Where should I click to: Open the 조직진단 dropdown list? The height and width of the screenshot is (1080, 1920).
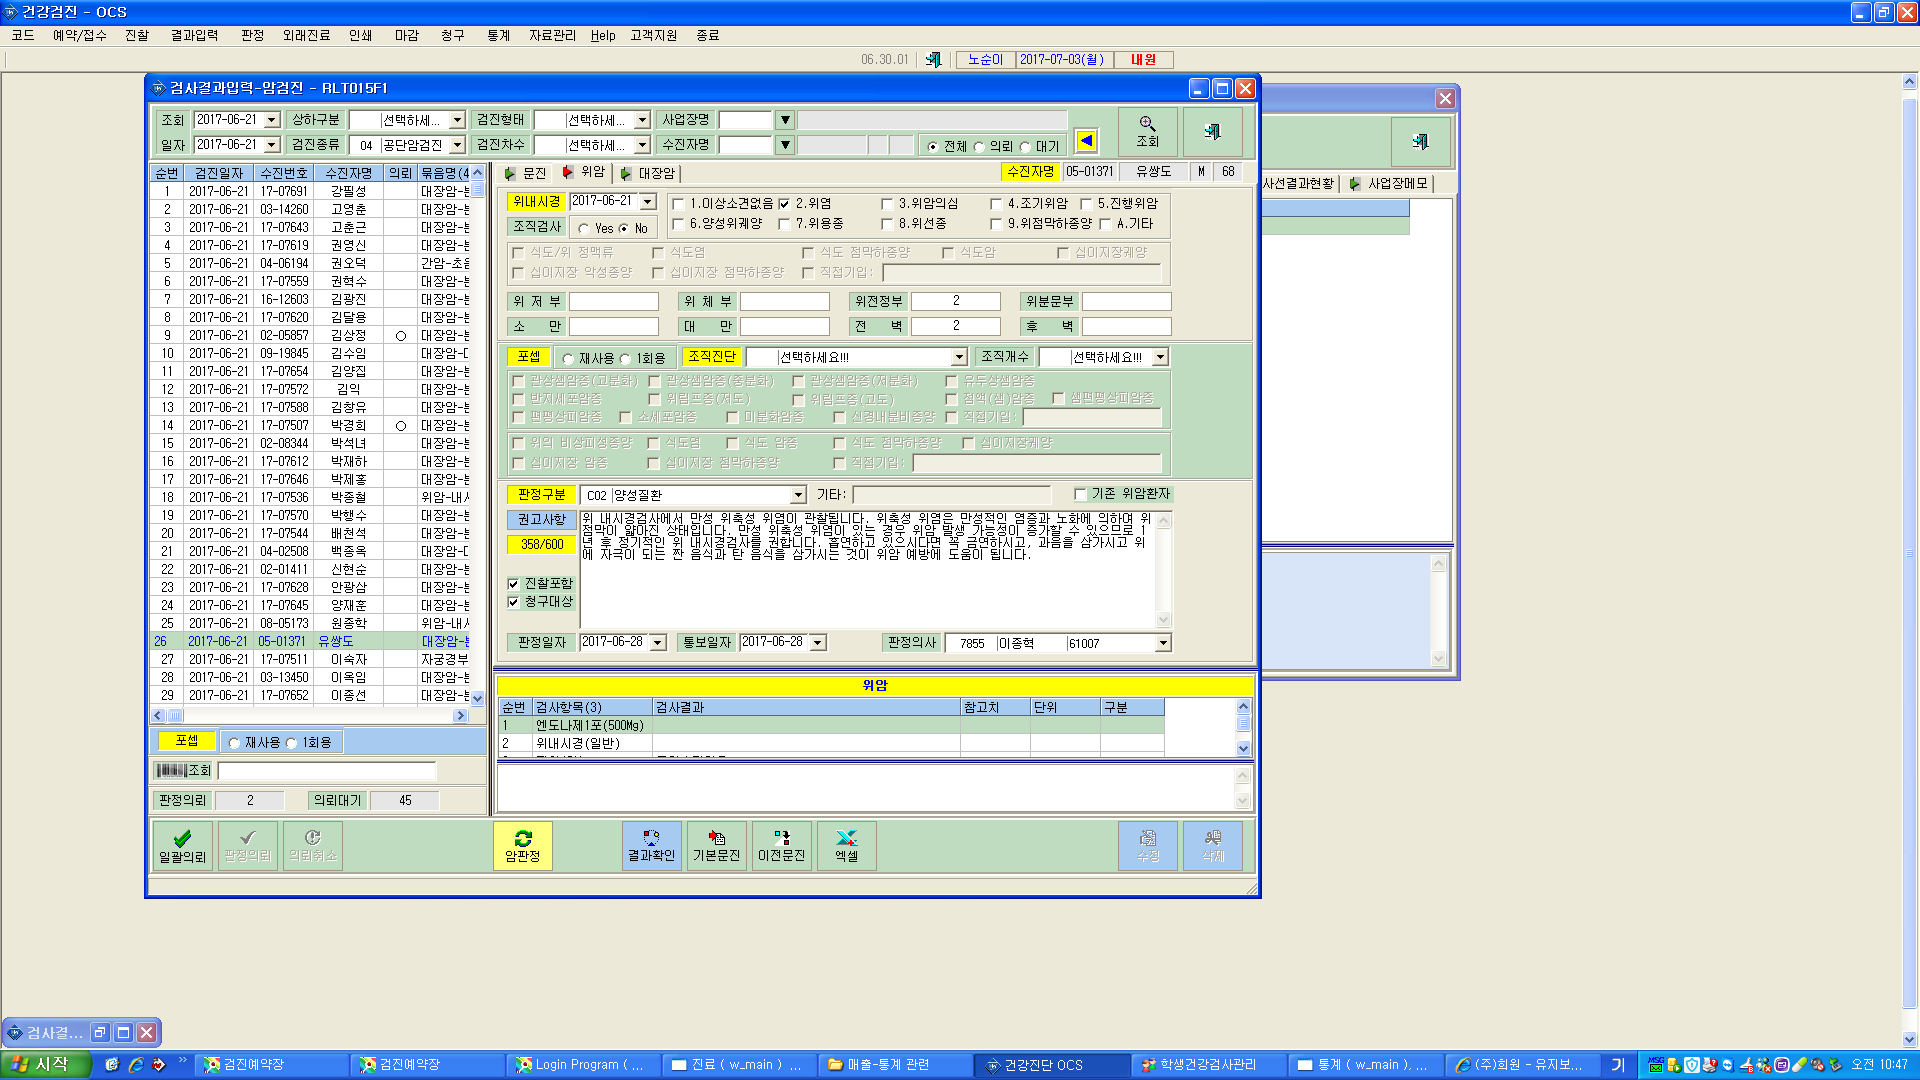(959, 357)
